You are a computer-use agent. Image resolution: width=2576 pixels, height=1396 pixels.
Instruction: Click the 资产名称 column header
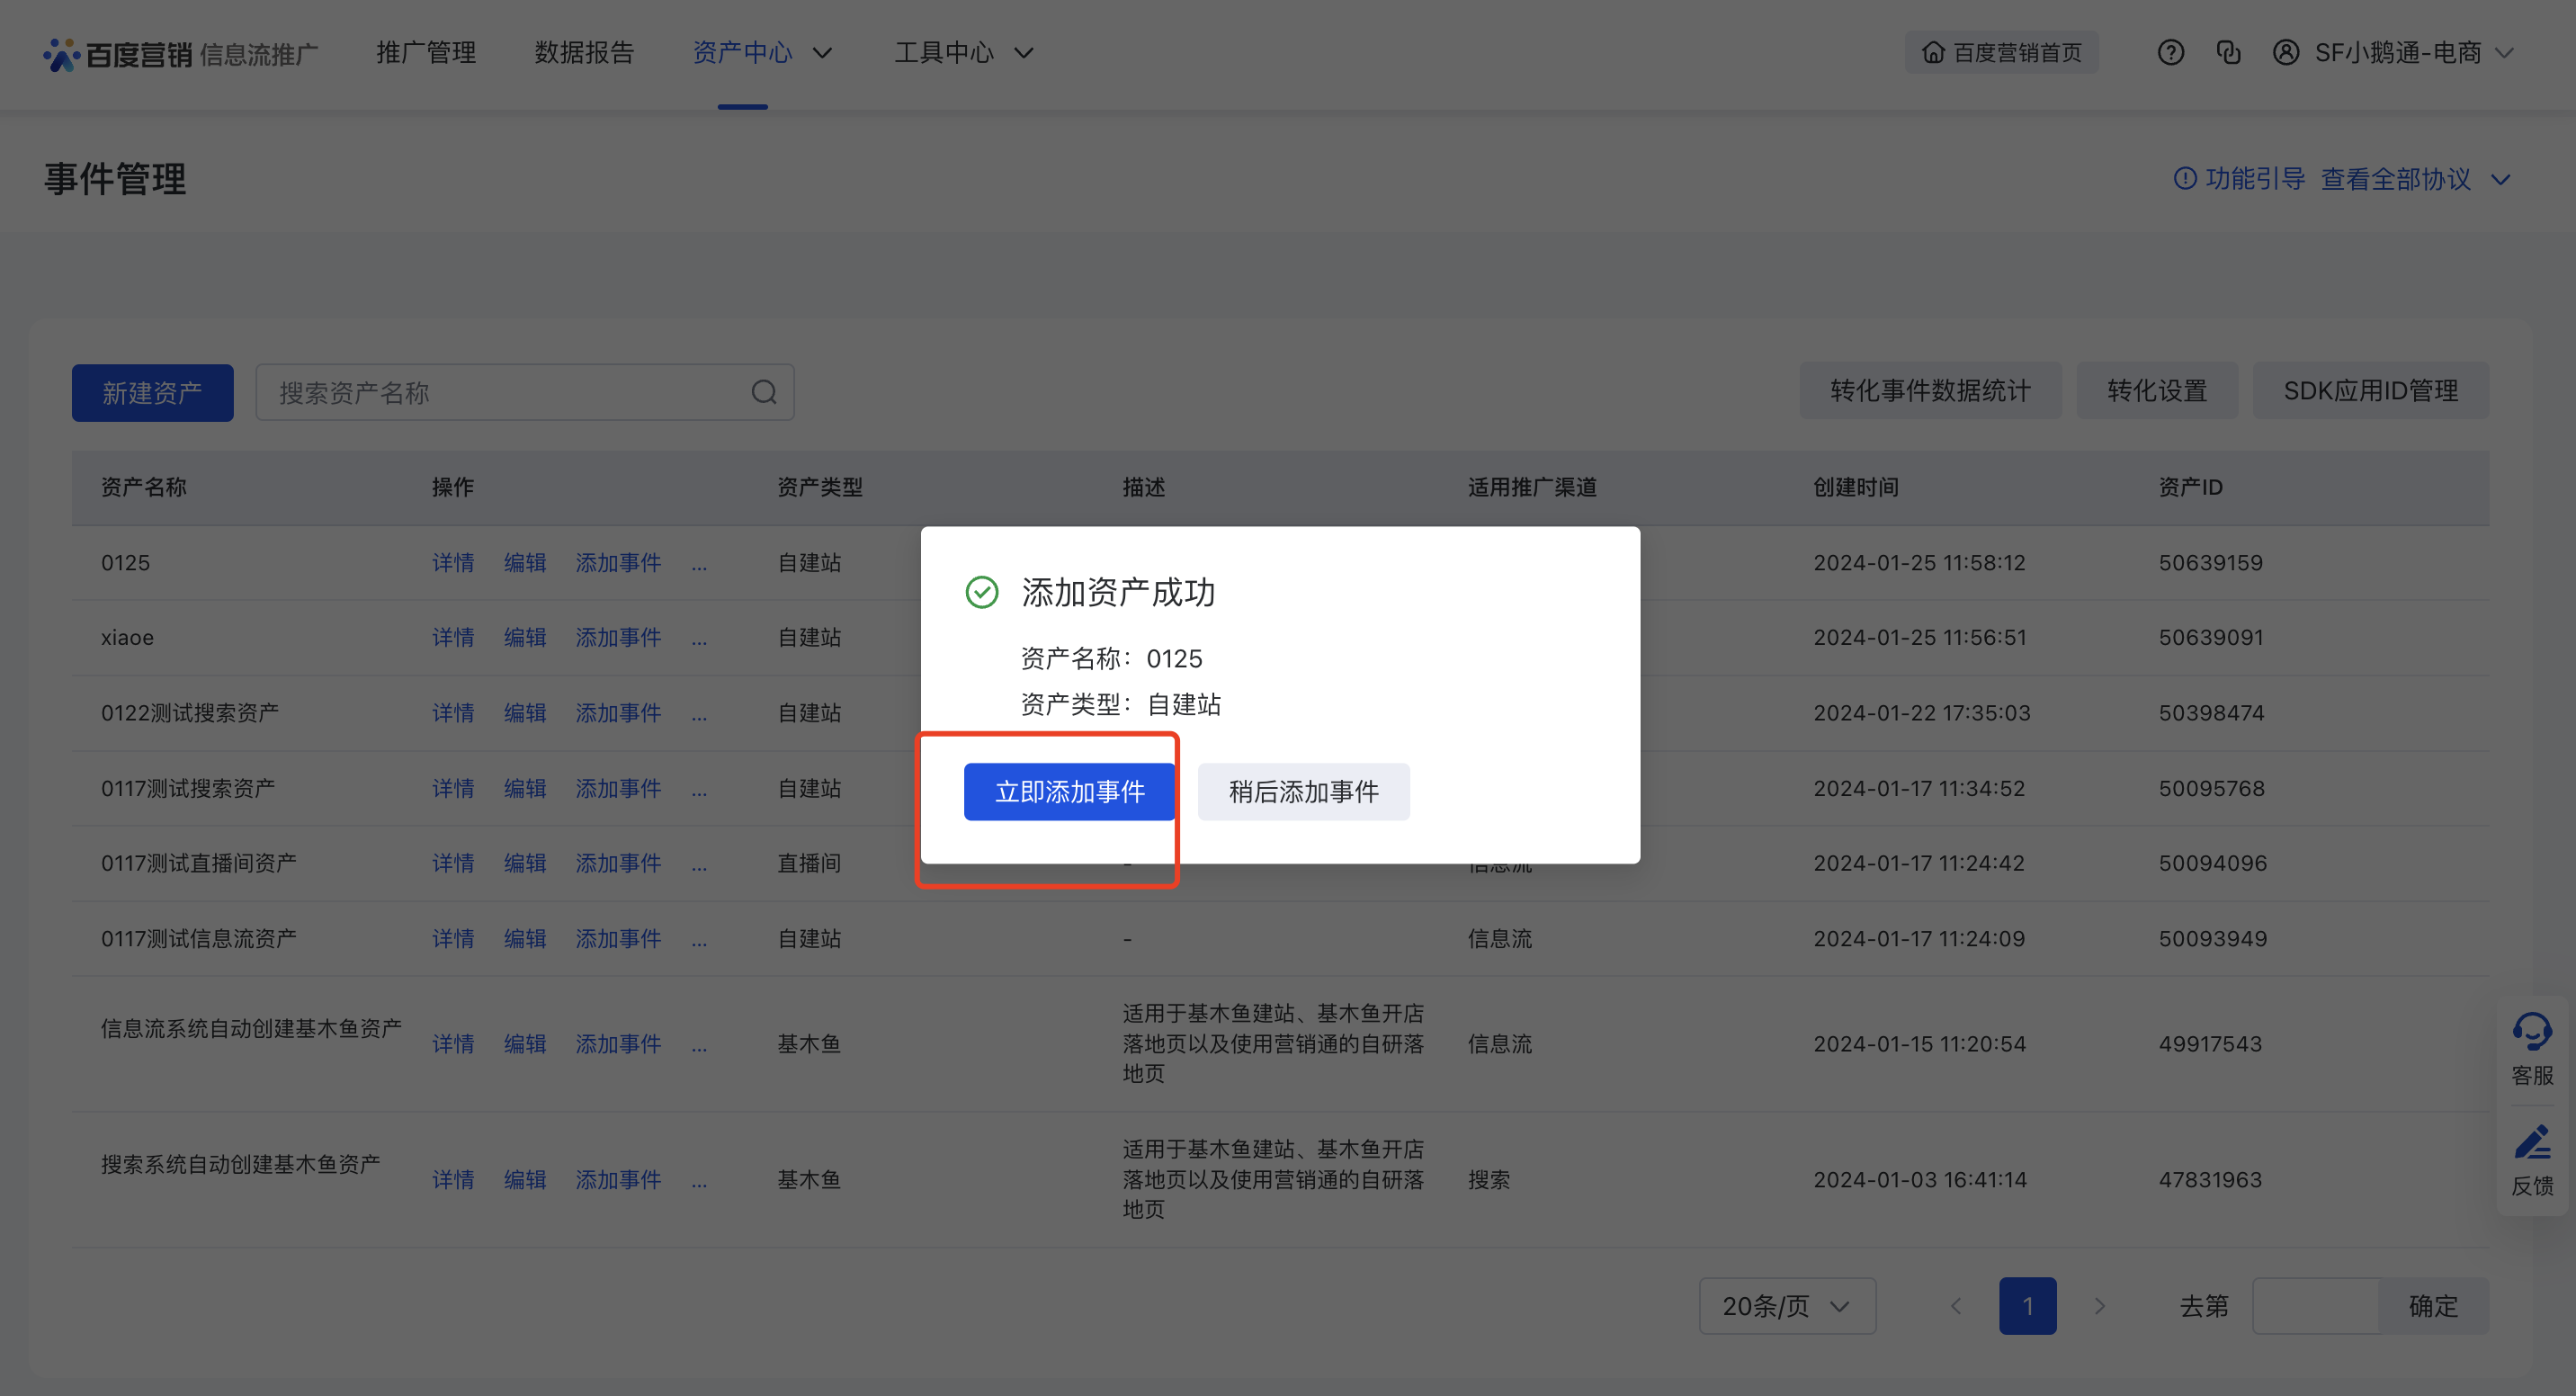pos(144,488)
